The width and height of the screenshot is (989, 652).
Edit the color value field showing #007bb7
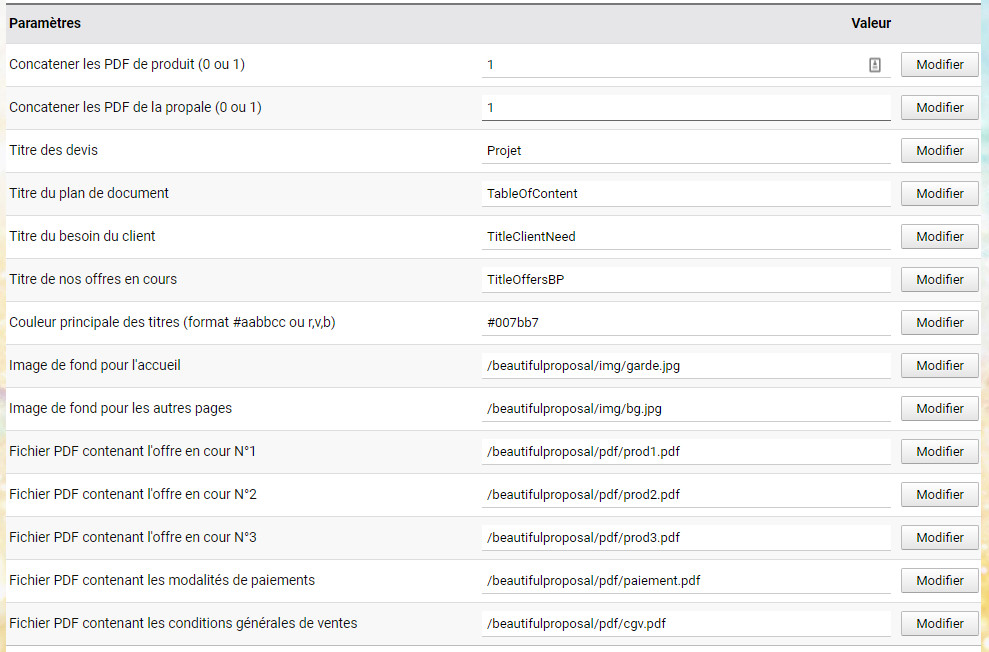(686, 322)
